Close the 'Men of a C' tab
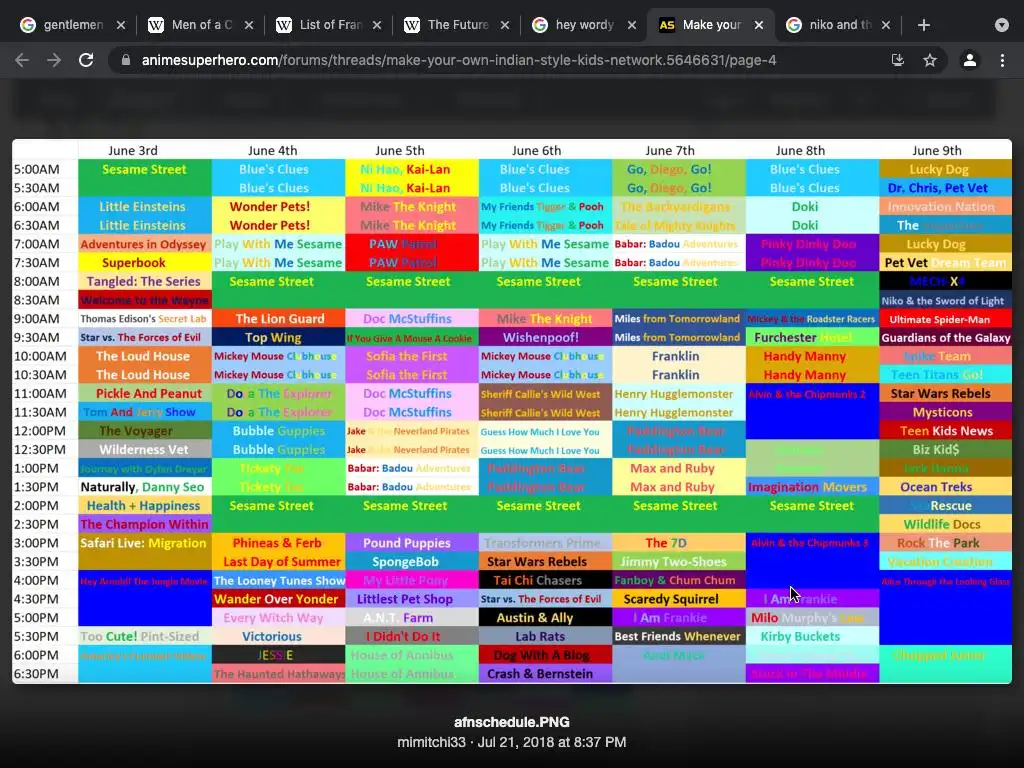1024x768 pixels. click(249, 25)
